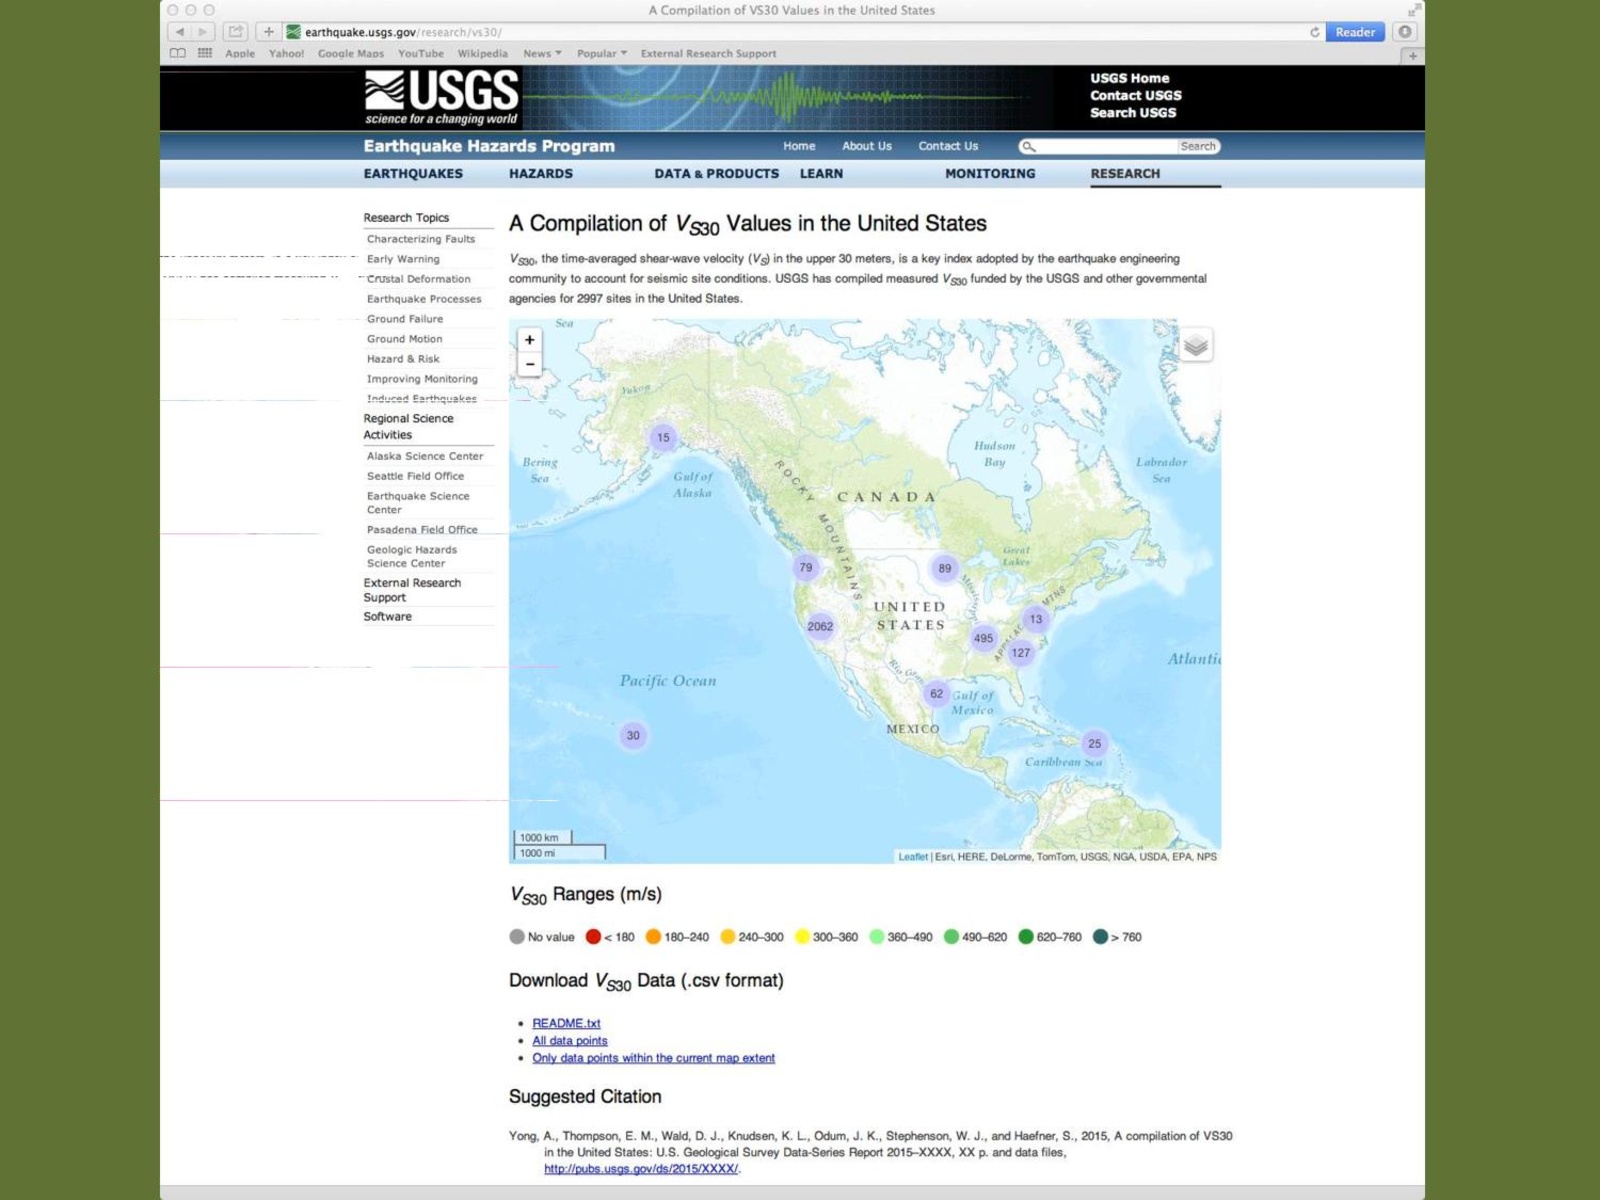Click the Top Sites grid icon

[205, 53]
